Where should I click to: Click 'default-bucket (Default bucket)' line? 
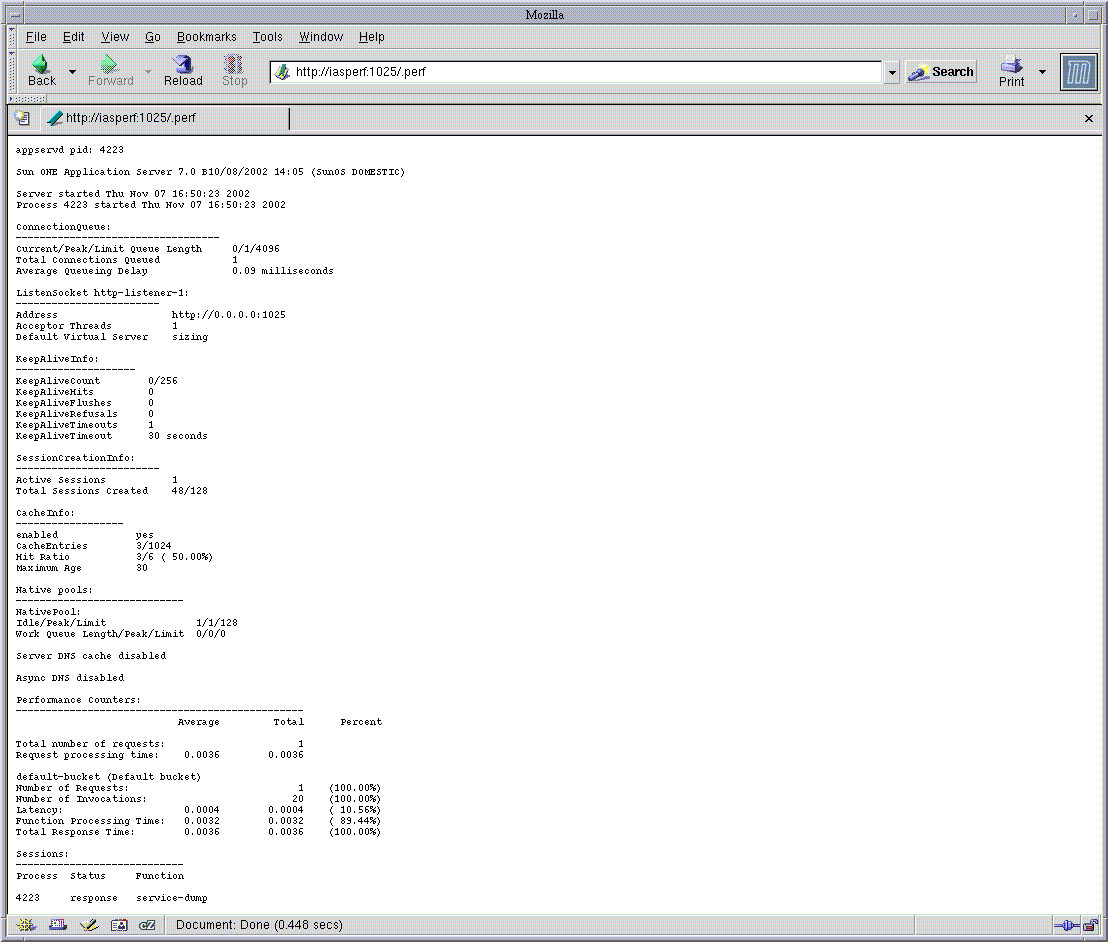108,777
